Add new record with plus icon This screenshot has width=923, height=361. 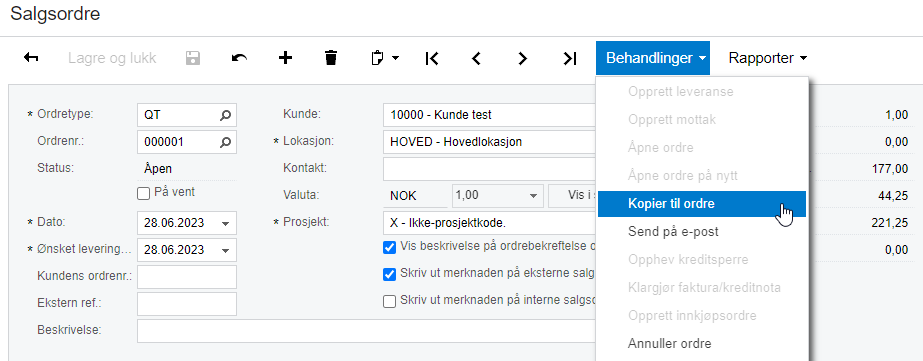[285, 58]
